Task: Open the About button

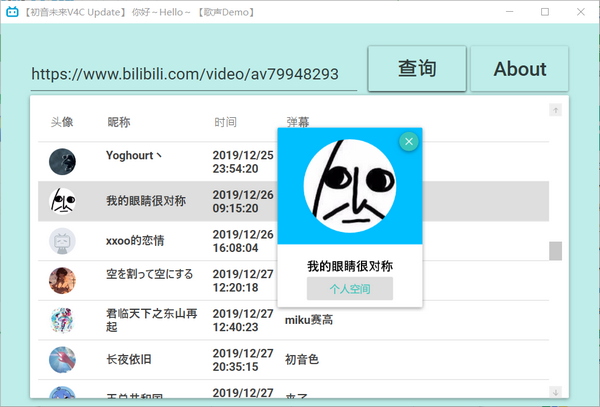Action: click(519, 68)
